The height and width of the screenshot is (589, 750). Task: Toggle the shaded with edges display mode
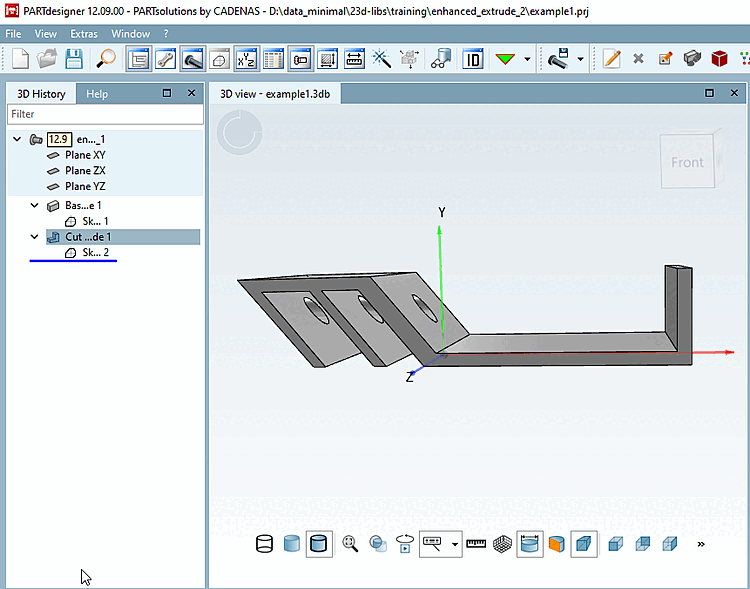pyautogui.click(x=320, y=544)
